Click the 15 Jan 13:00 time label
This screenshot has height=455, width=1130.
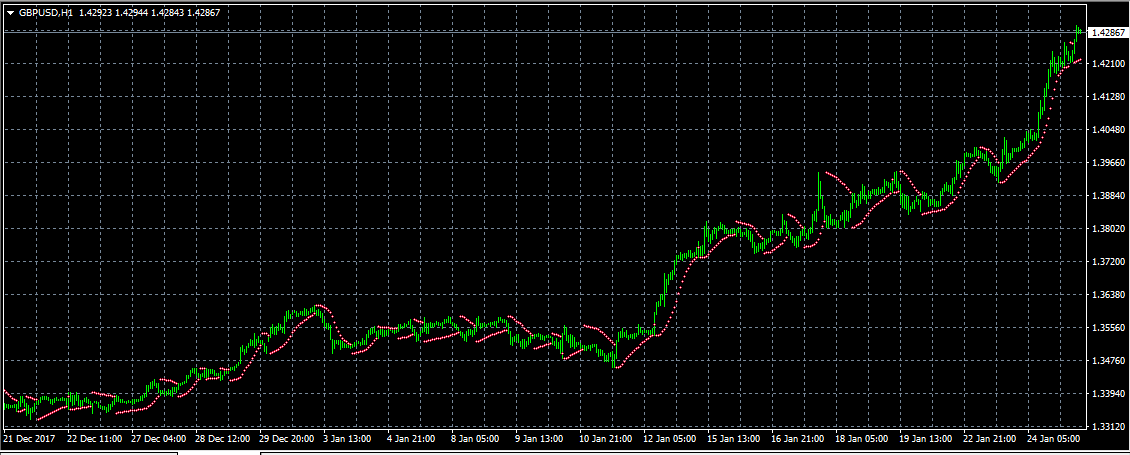point(733,438)
